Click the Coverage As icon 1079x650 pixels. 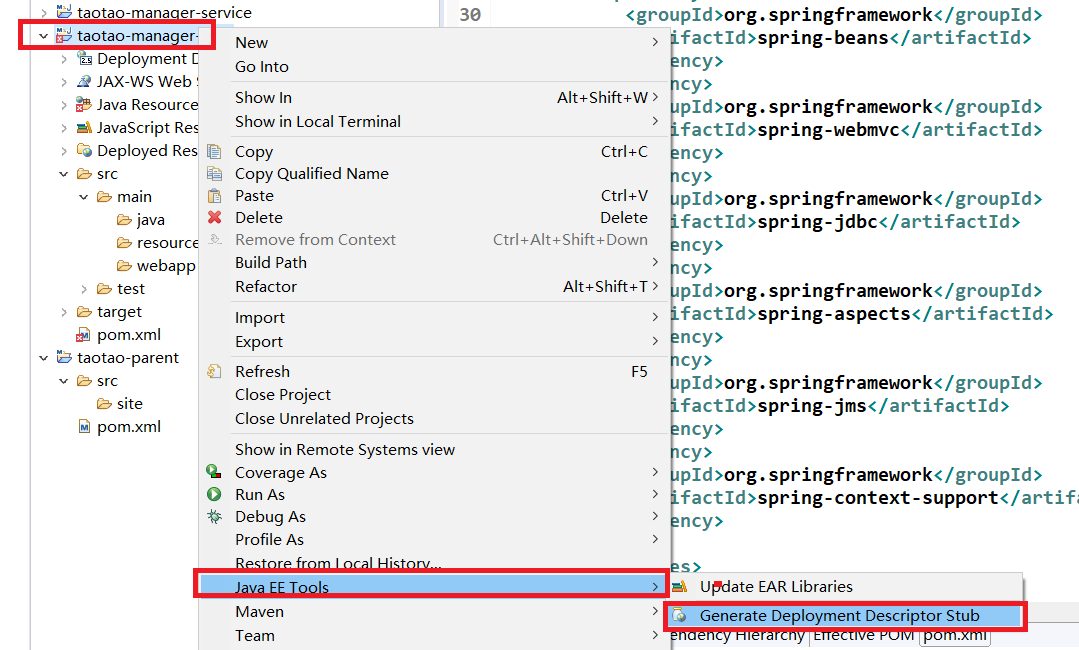[214, 472]
